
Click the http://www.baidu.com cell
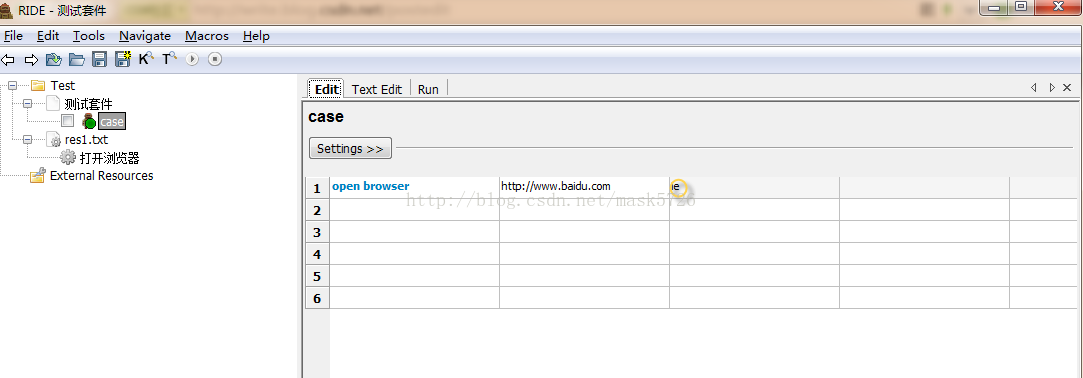pos(584,187)
